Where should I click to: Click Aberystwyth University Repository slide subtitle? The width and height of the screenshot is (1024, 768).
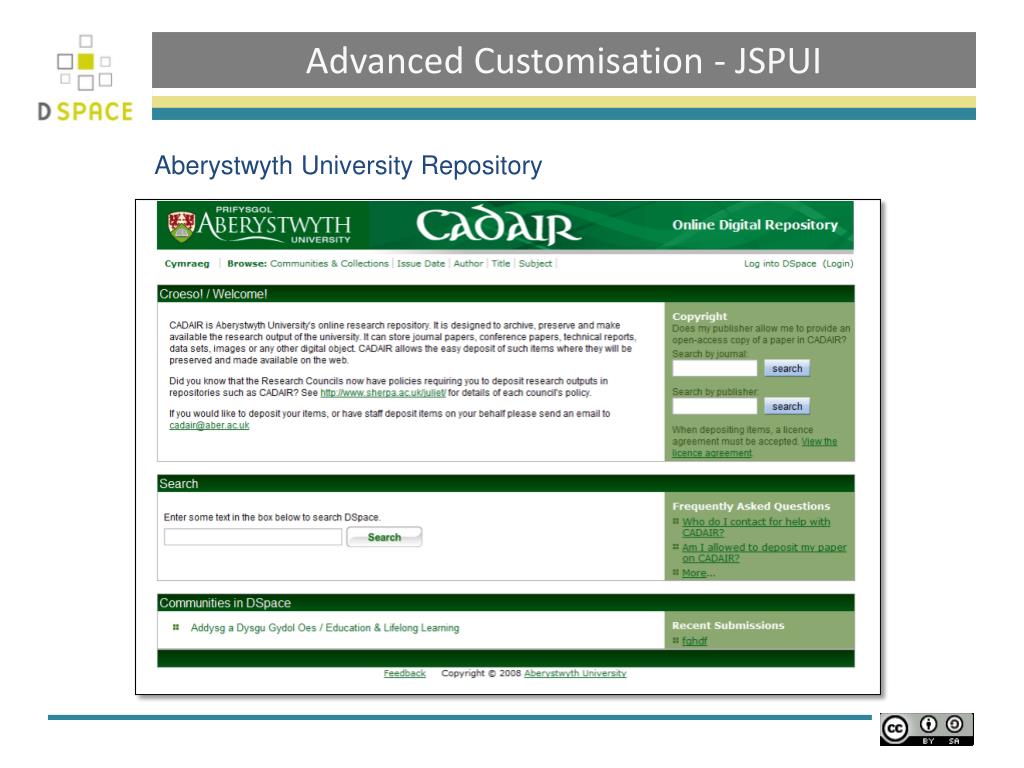pyautogui.click(x=348, y=166)
